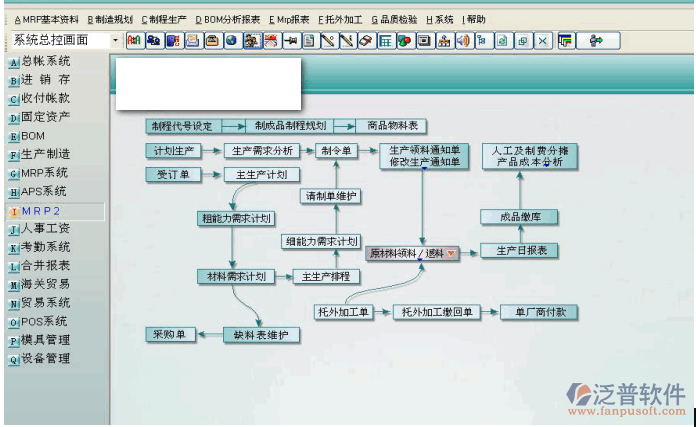Select 总帐系统 in the left sidebar

click(45, 62)
